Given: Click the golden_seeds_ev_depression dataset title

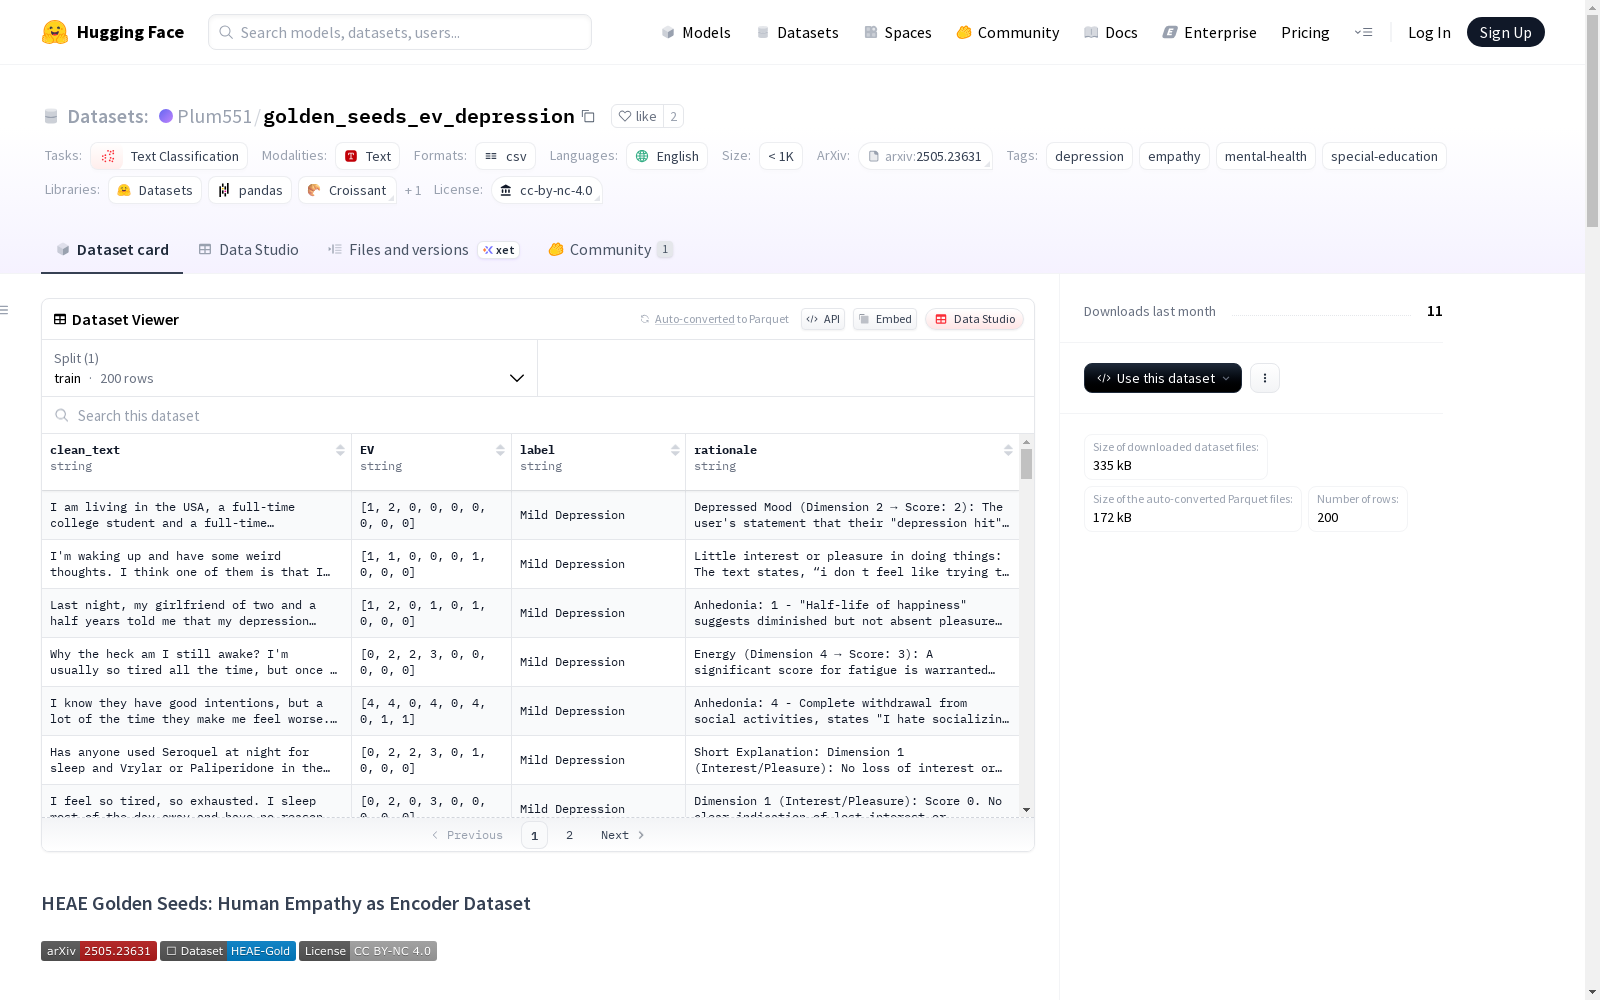Looking at the screenshot, I should click(419, 116).
